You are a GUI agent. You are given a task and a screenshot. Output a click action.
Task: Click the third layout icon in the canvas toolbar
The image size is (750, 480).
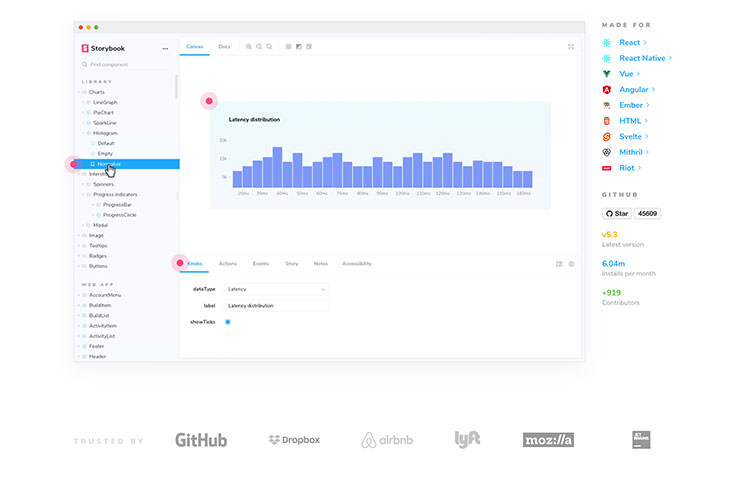[309, 46]
